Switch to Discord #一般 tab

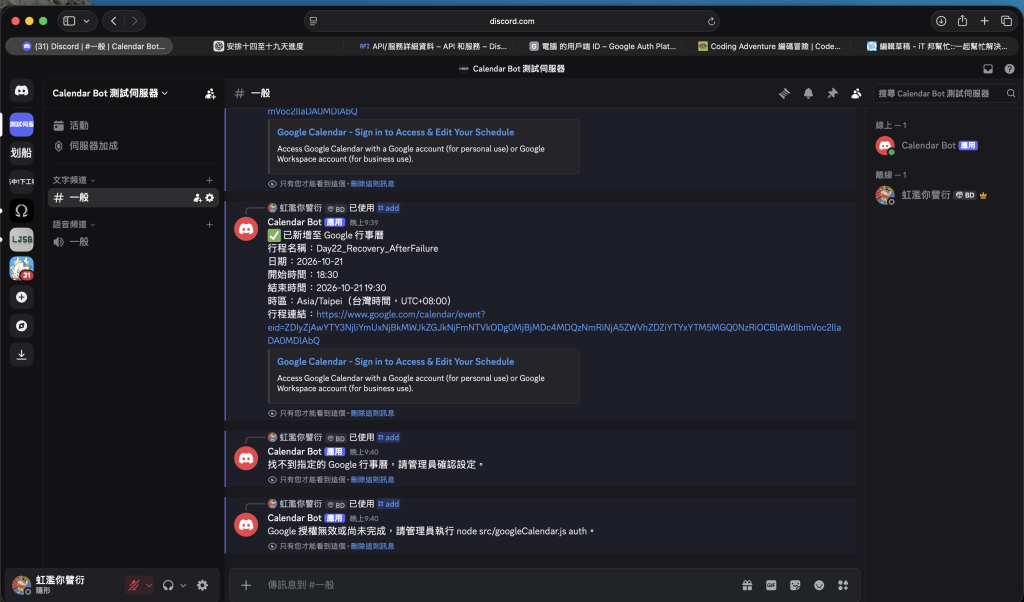pos(90,46)
